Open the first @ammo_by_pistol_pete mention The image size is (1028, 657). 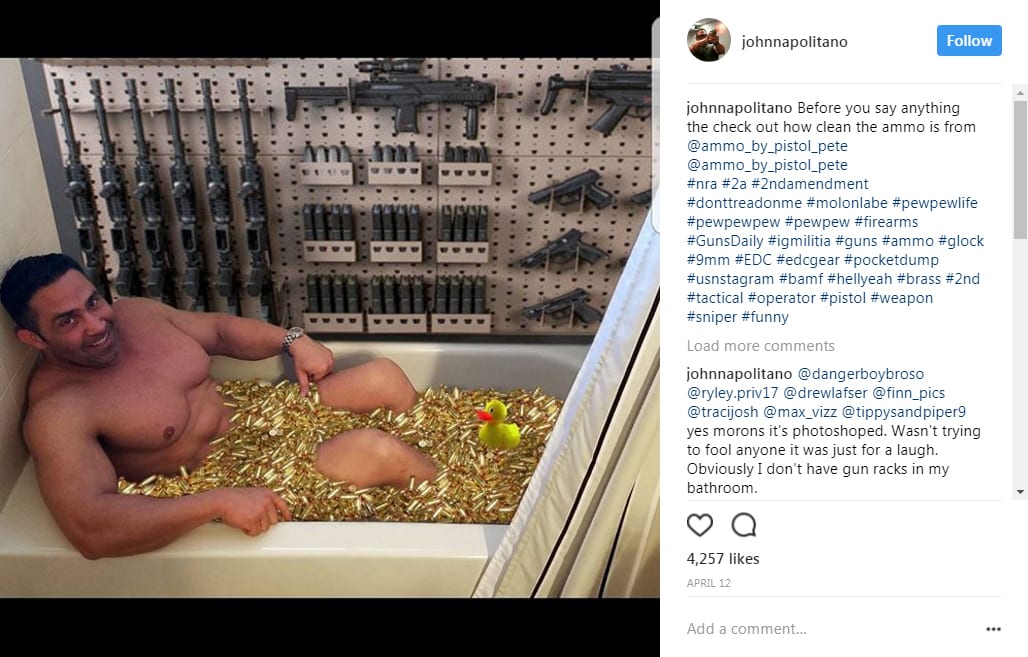[767, 146]
